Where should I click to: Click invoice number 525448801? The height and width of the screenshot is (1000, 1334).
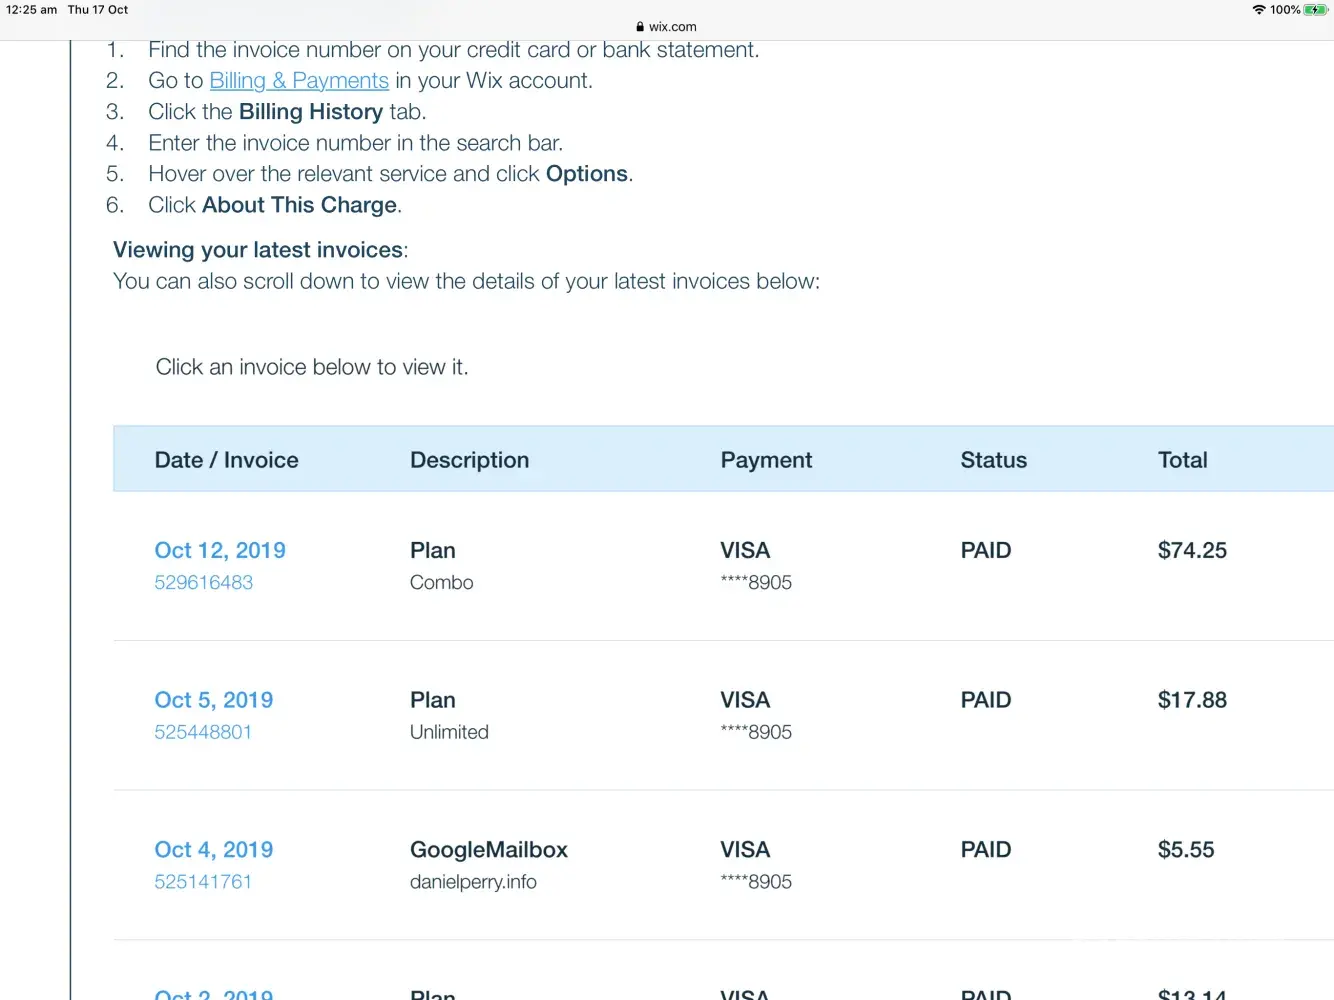[x=202, y=732]
